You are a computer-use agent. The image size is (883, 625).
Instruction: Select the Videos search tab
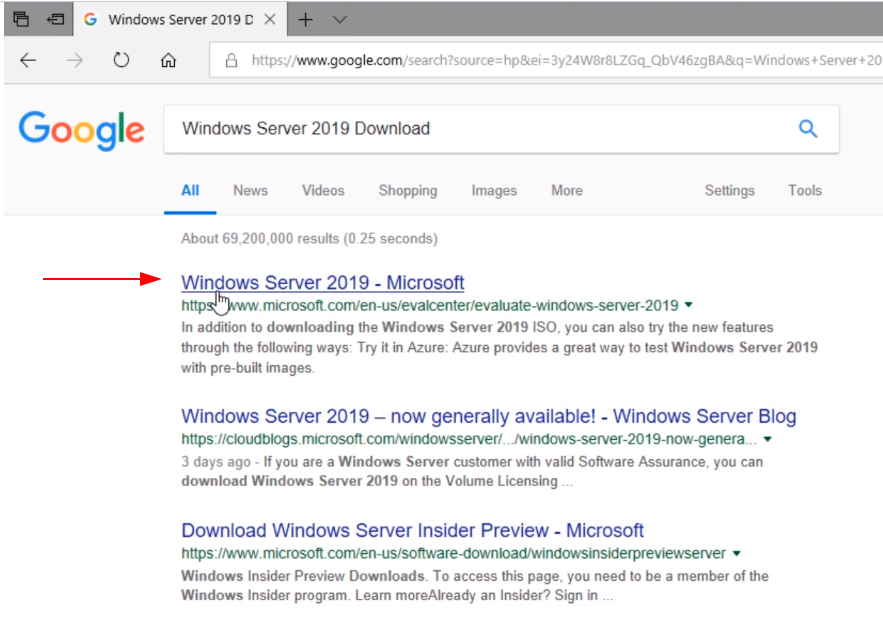(x=323, y=190)
